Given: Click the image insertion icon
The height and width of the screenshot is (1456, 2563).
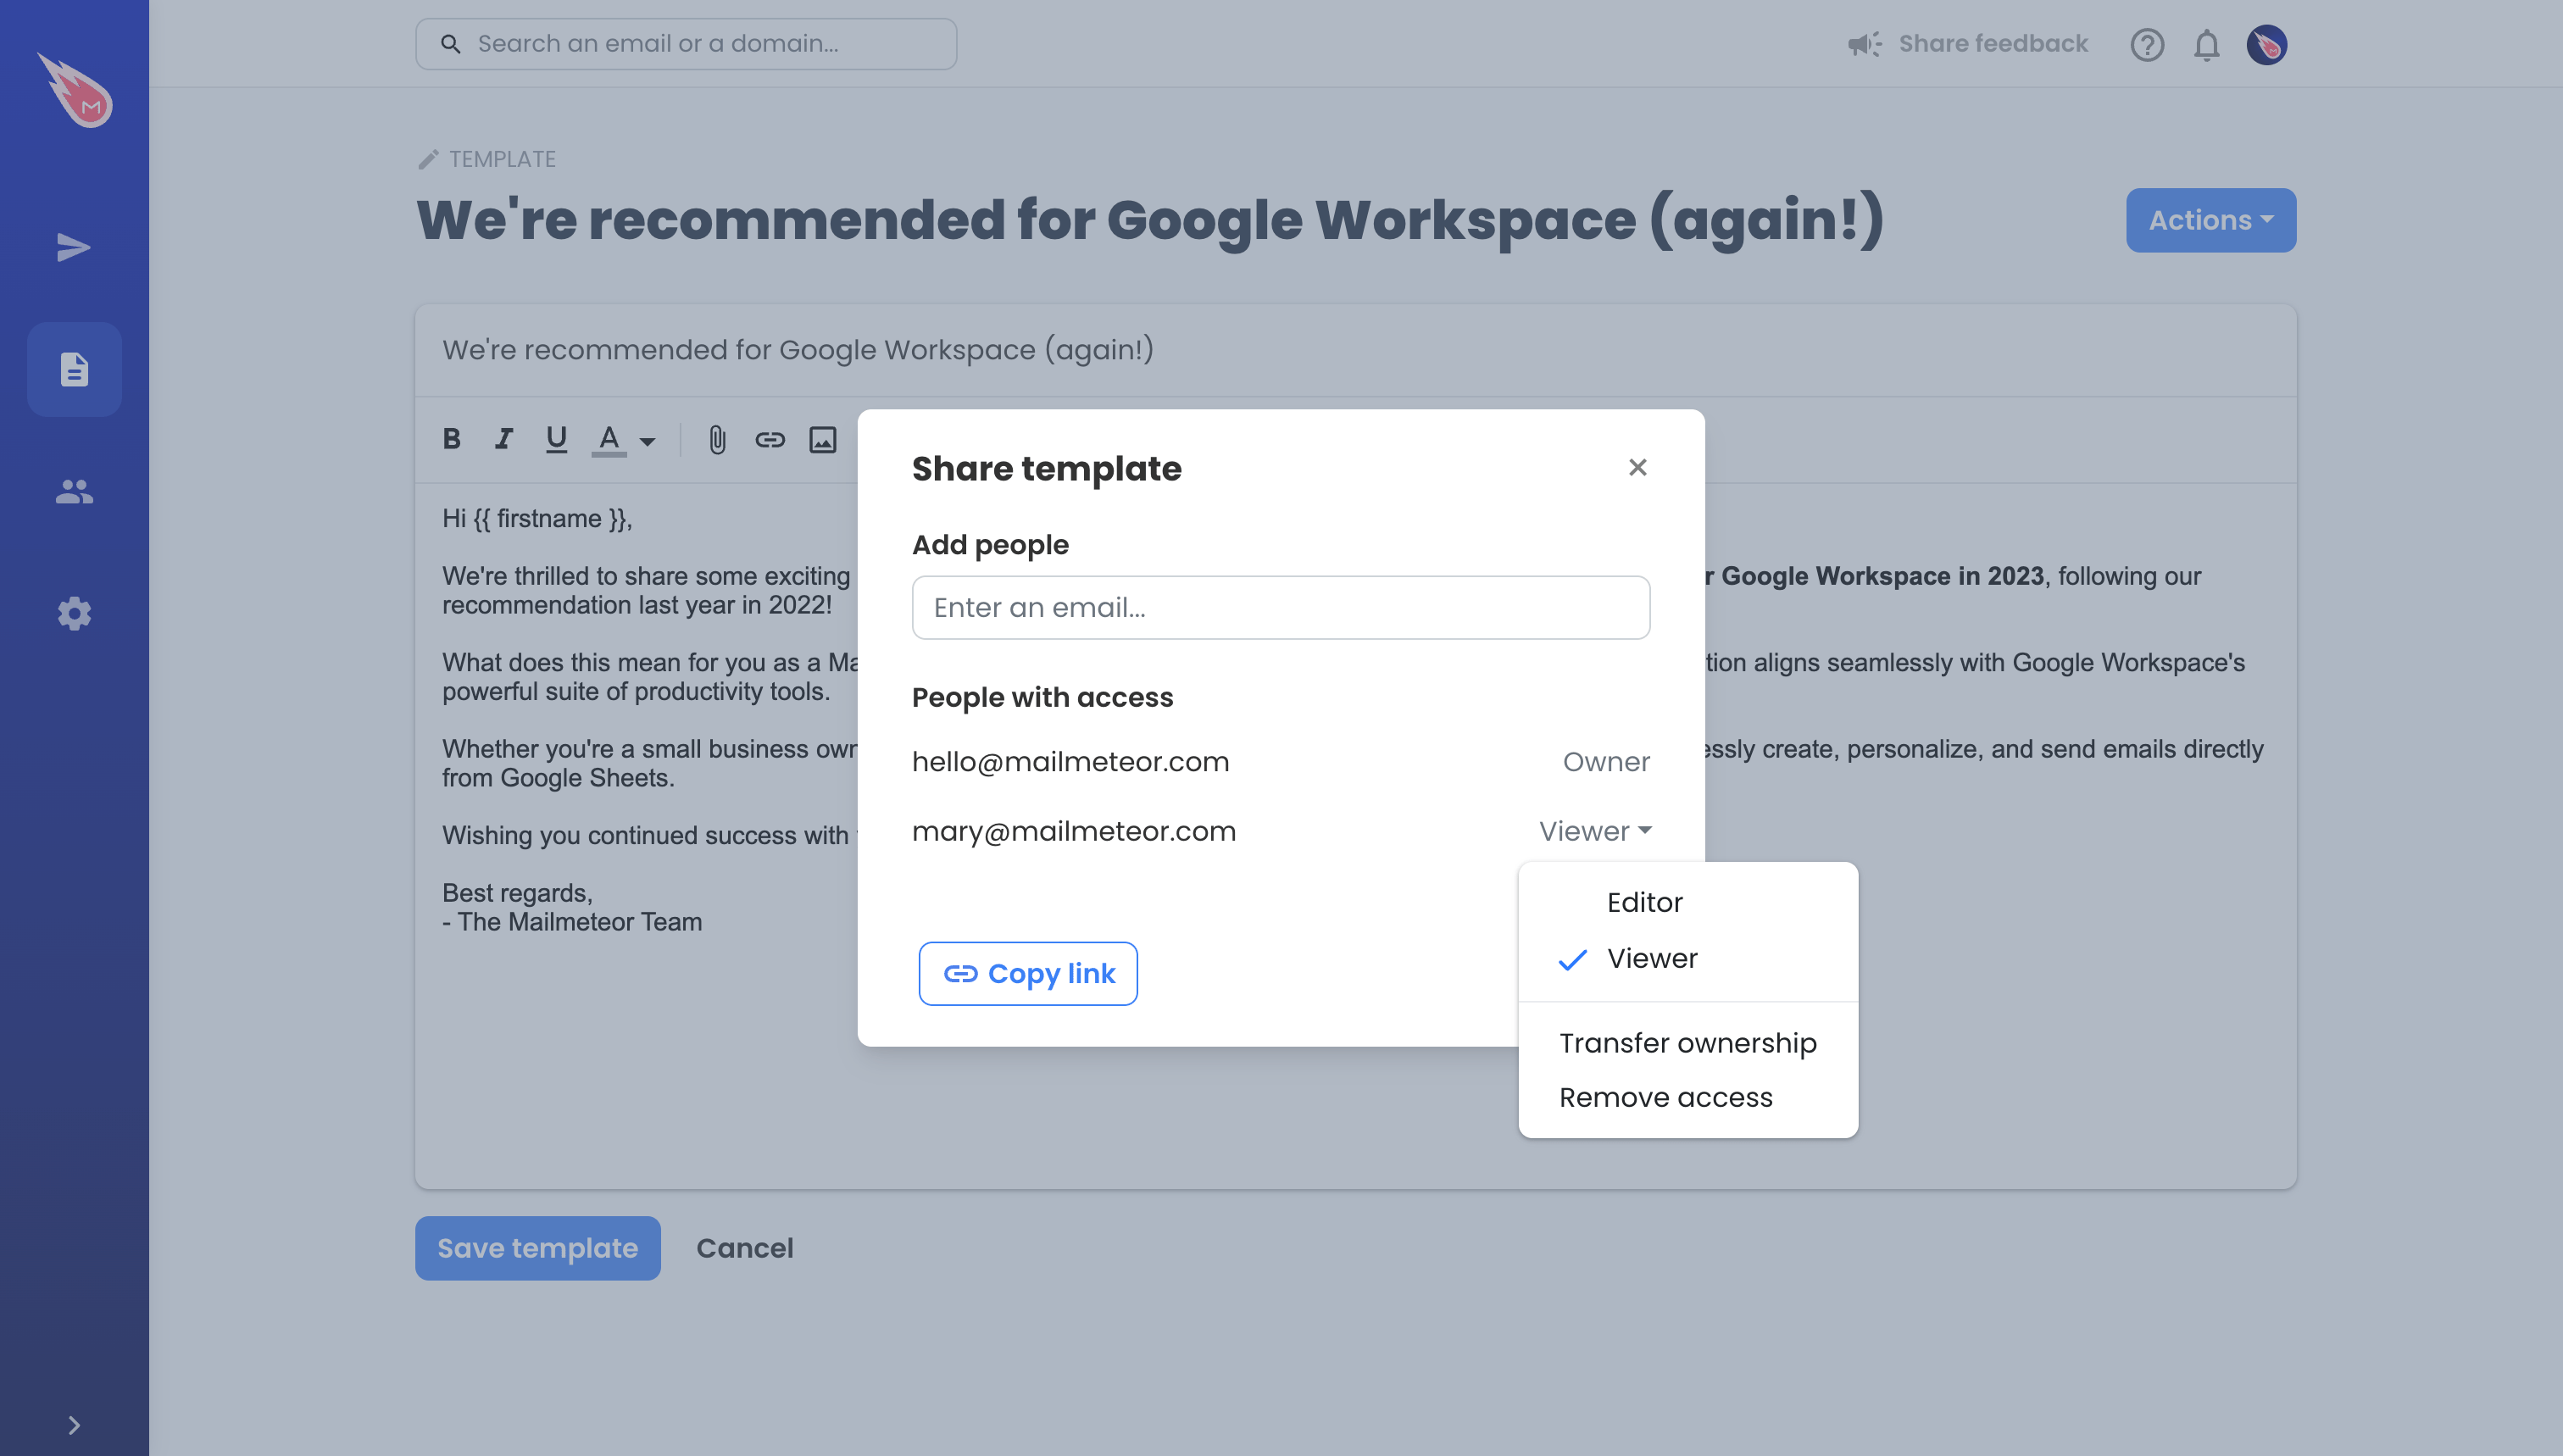Looking at the screenshot, I should point(824,438).
